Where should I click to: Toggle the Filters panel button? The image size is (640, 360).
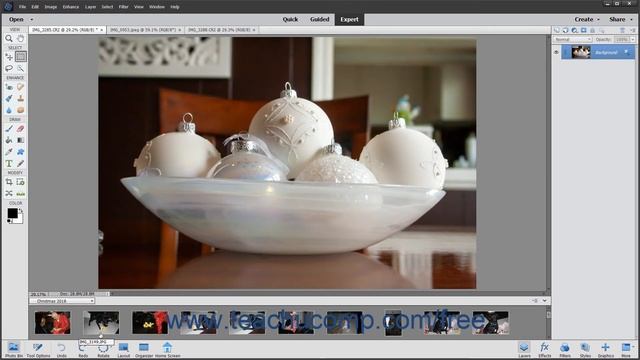point(564,350)
